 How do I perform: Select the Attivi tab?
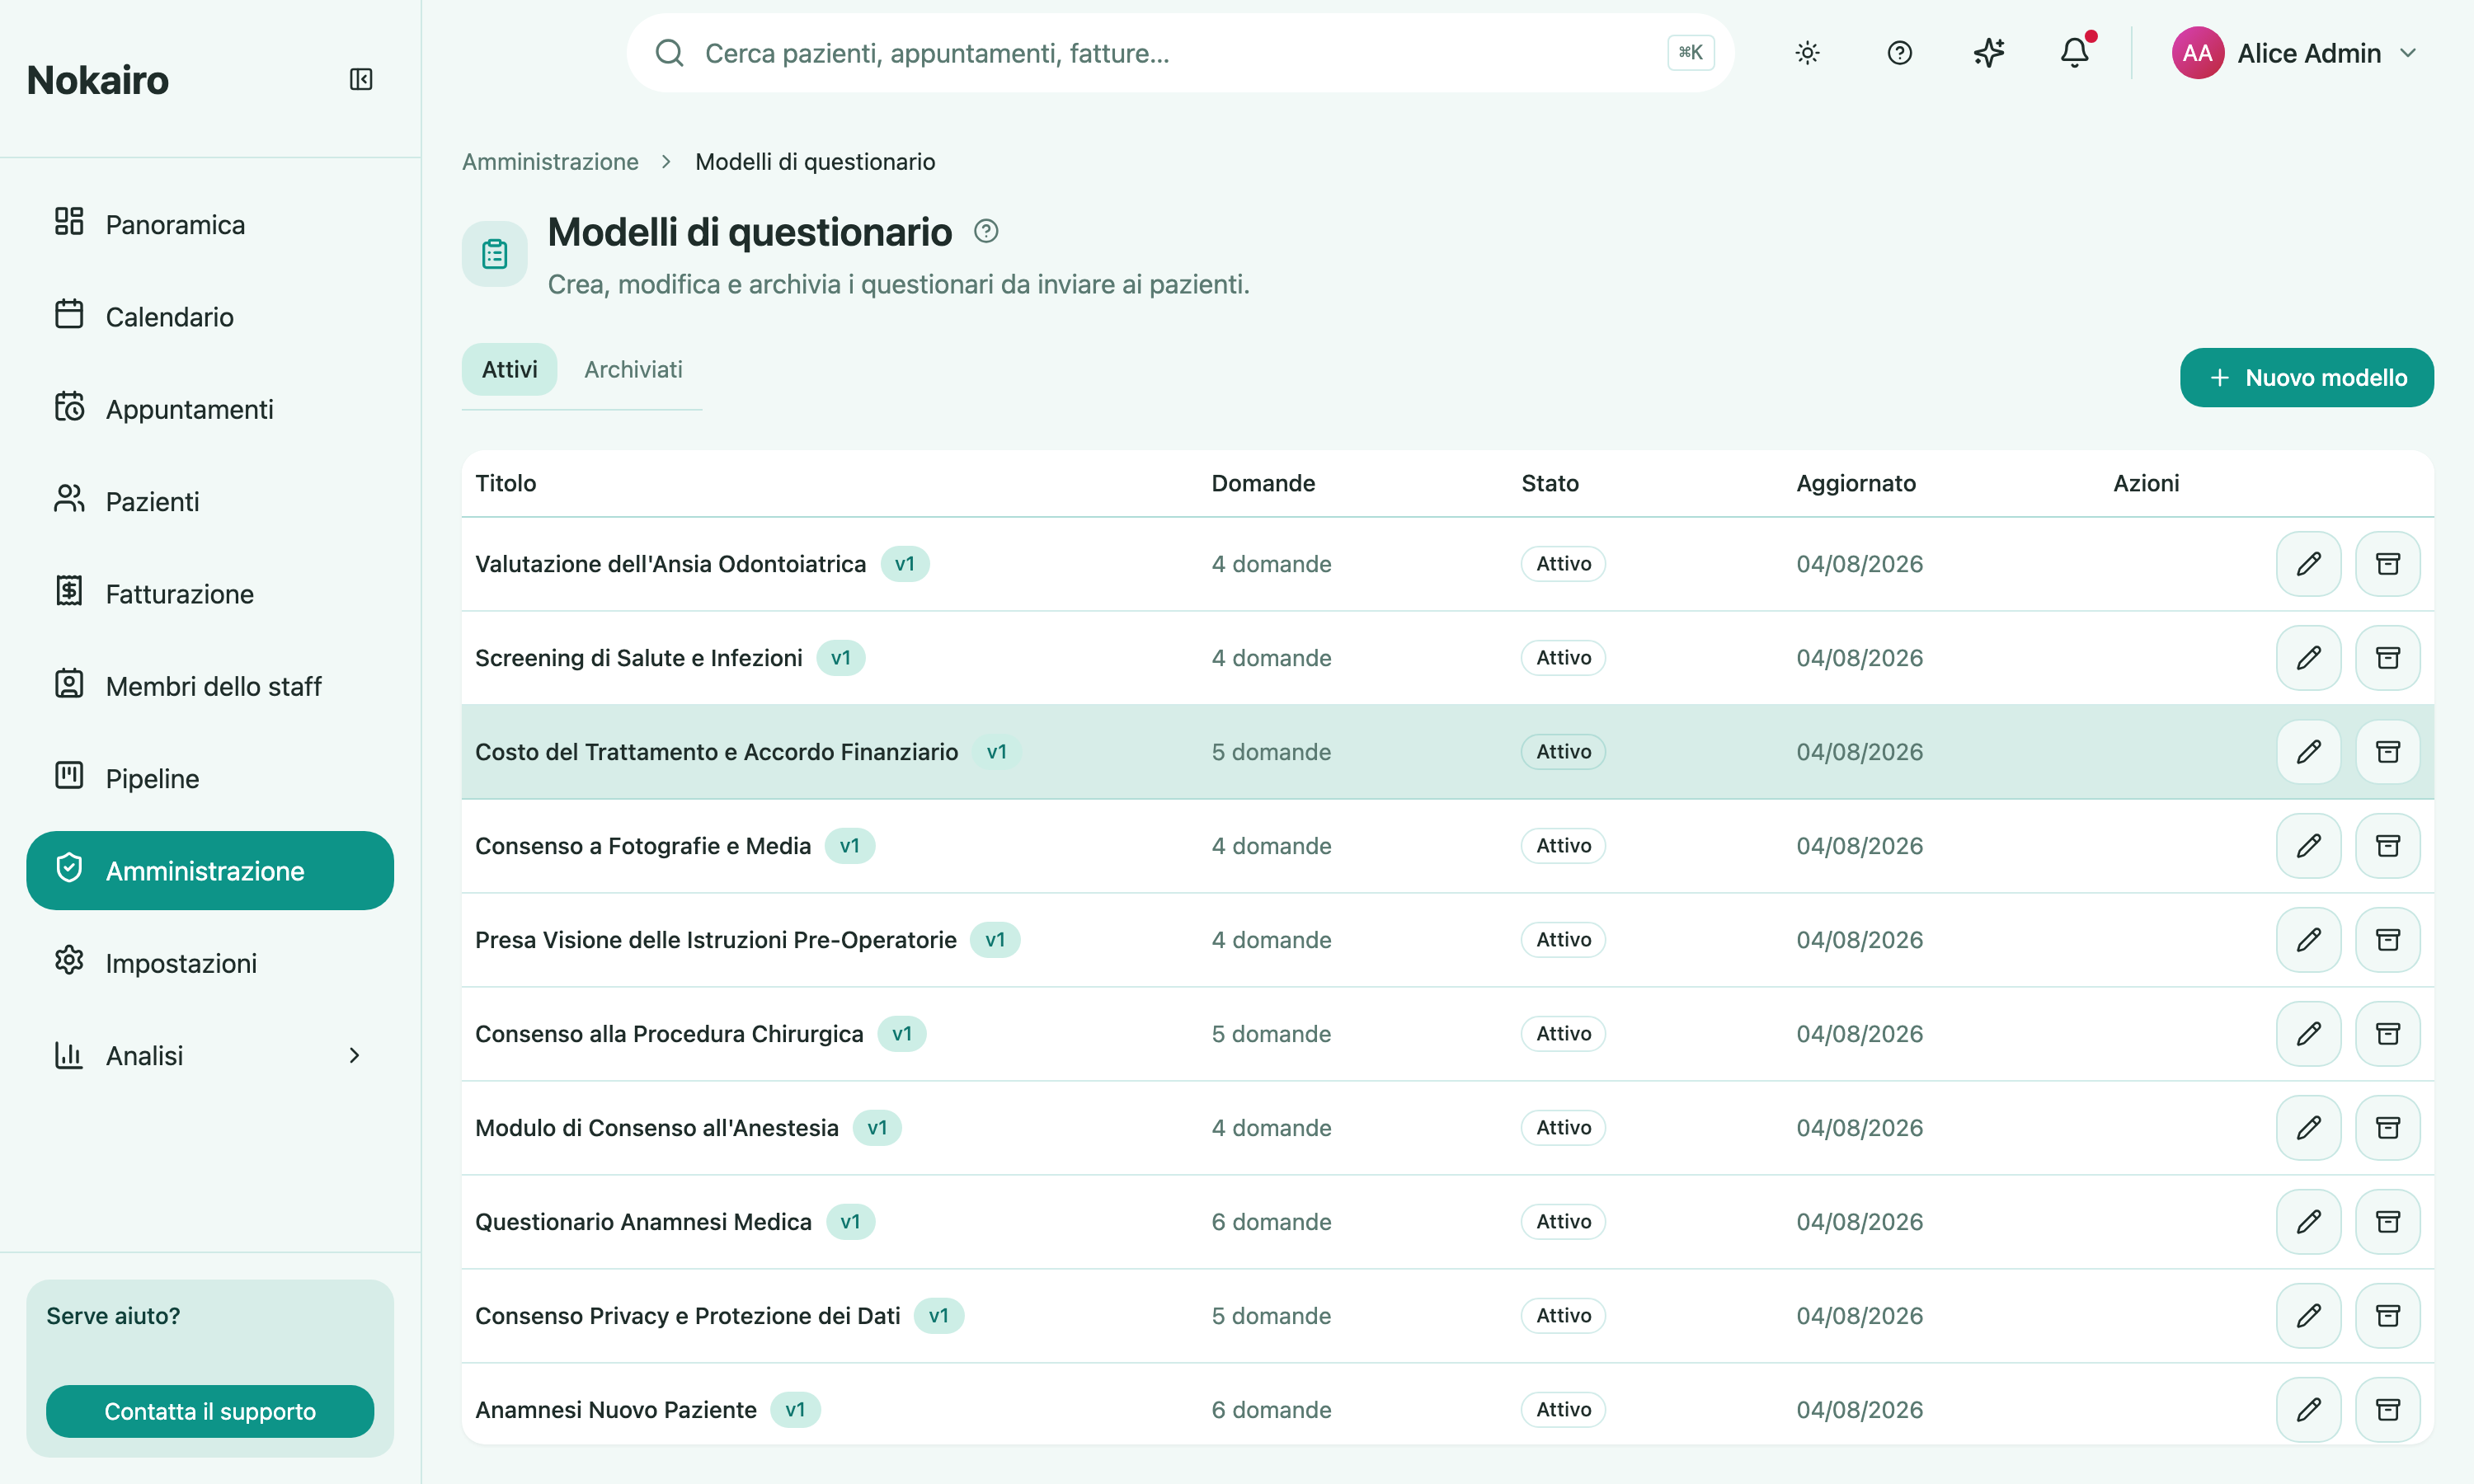(509, 369)
